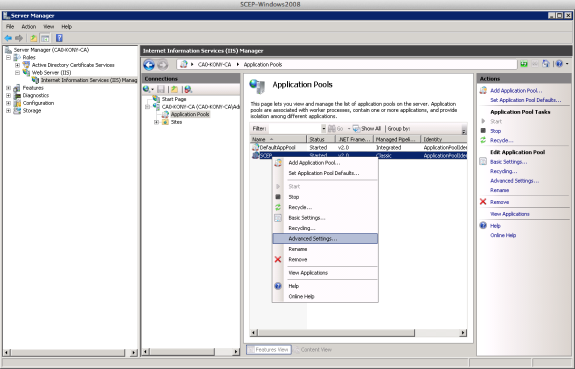Viewport: 575px width, 369px height.
Task: Click the Name column header
Action: 278,139
